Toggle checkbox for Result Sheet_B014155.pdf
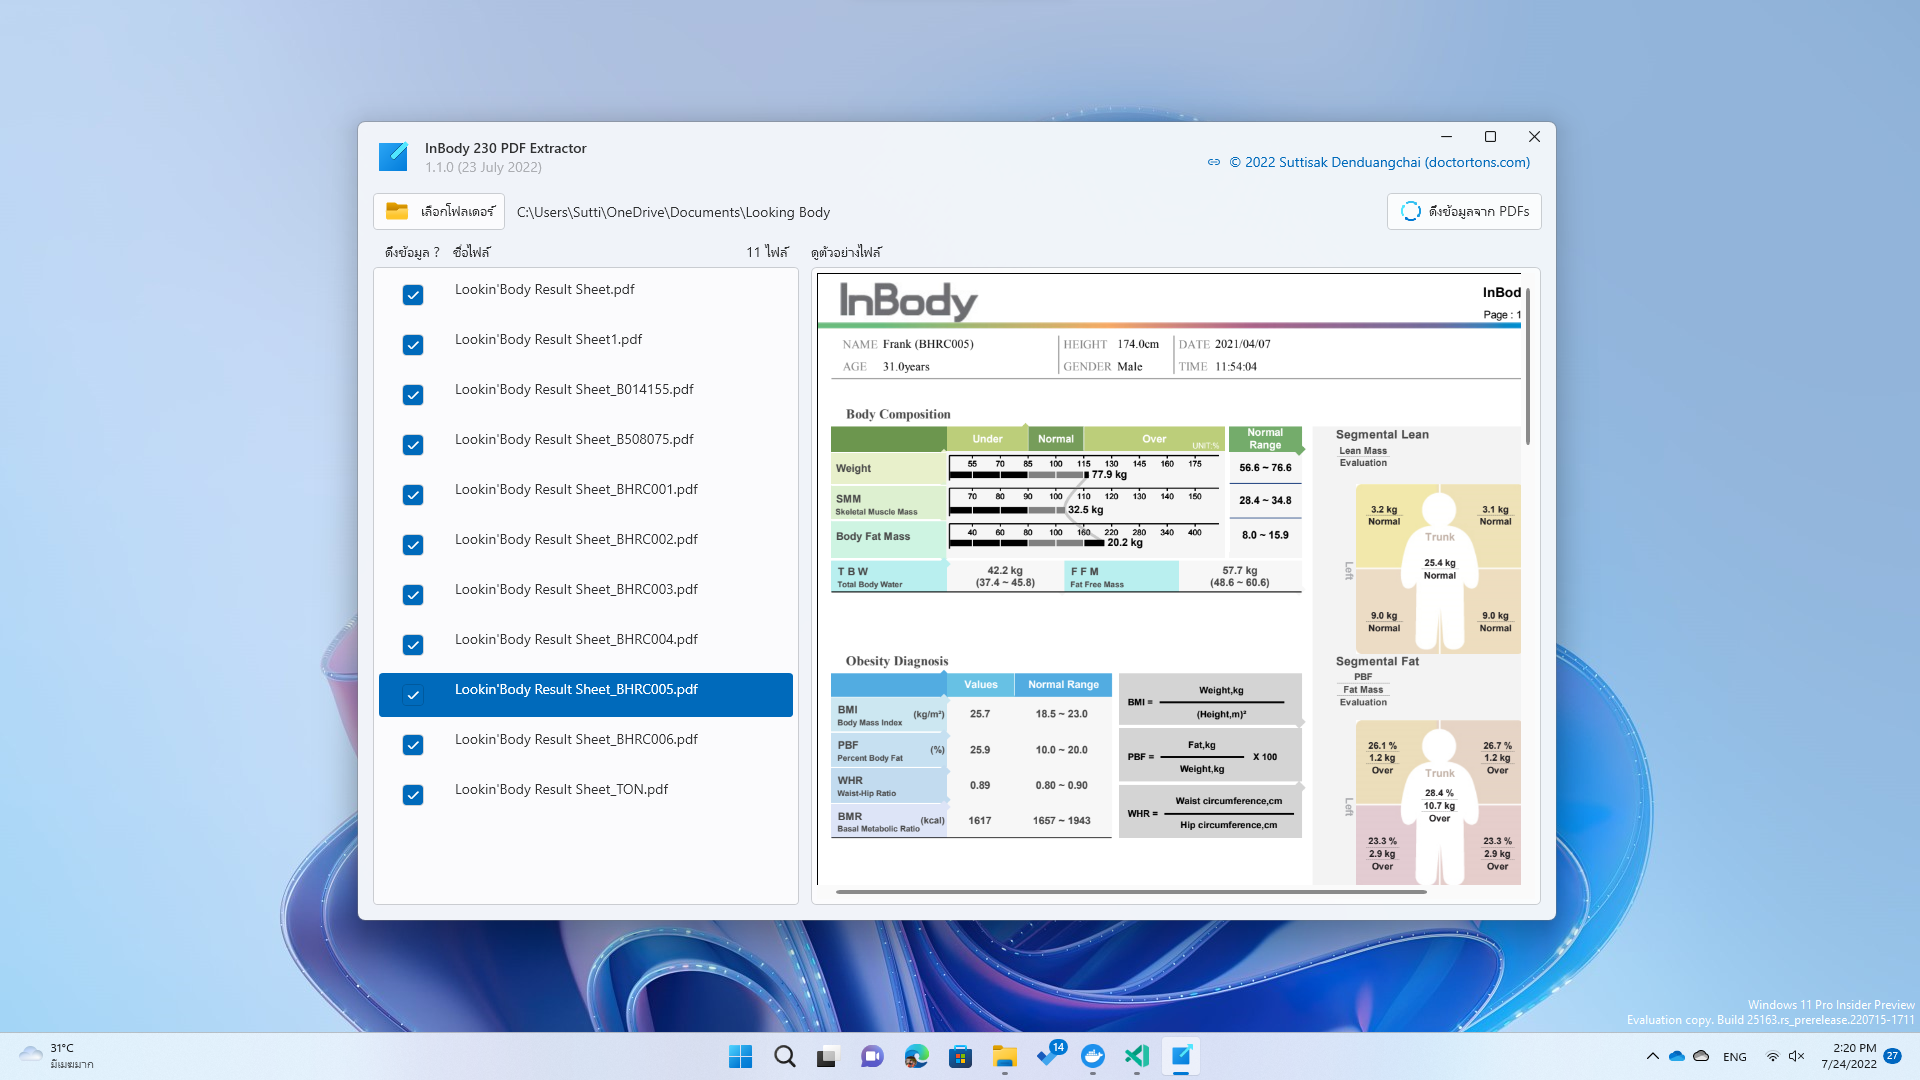 [413, 395]
